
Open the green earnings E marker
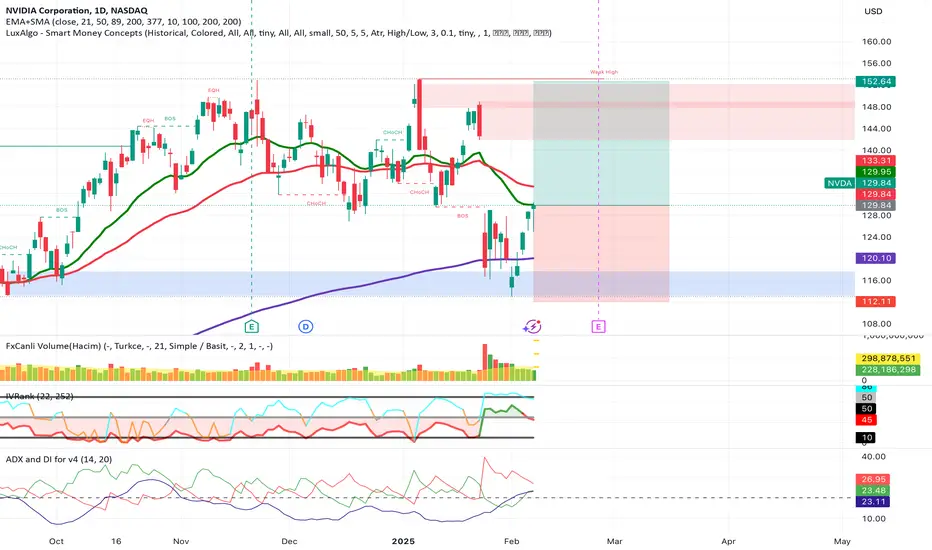[251, 326]
